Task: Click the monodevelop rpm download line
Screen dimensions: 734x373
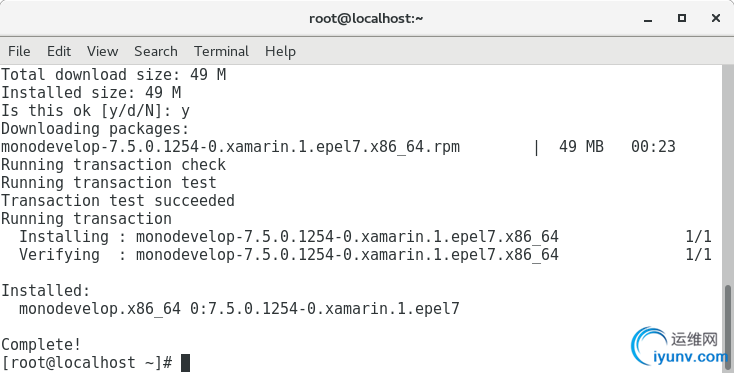Action: point(338,147)
